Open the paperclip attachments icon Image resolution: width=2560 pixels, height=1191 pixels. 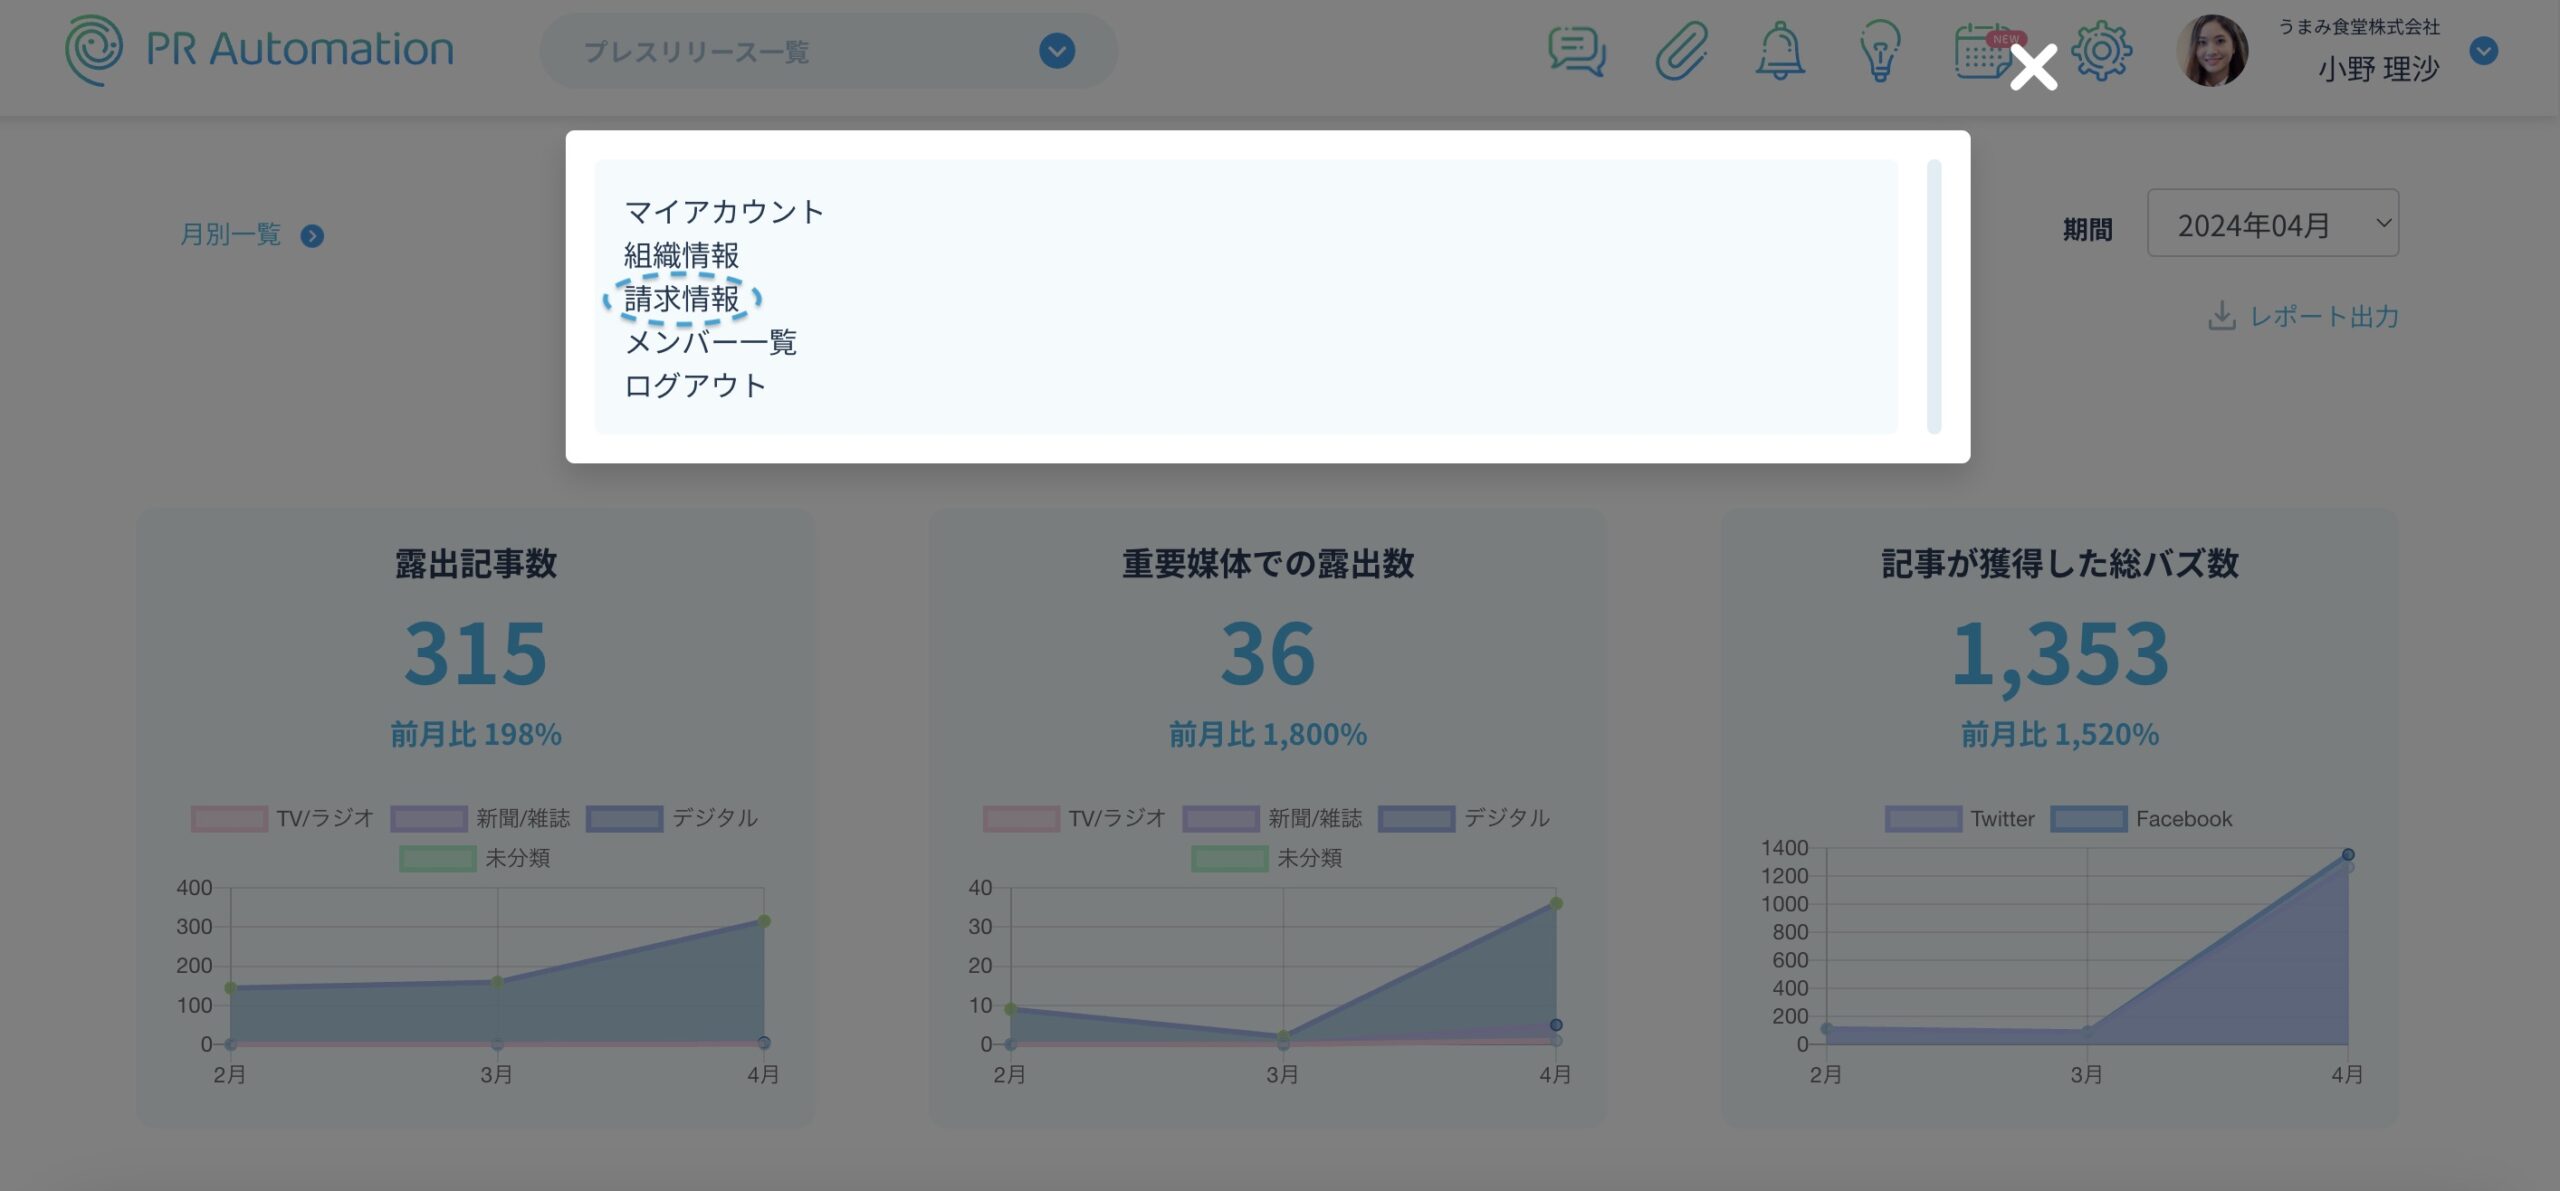[1681, 51]
